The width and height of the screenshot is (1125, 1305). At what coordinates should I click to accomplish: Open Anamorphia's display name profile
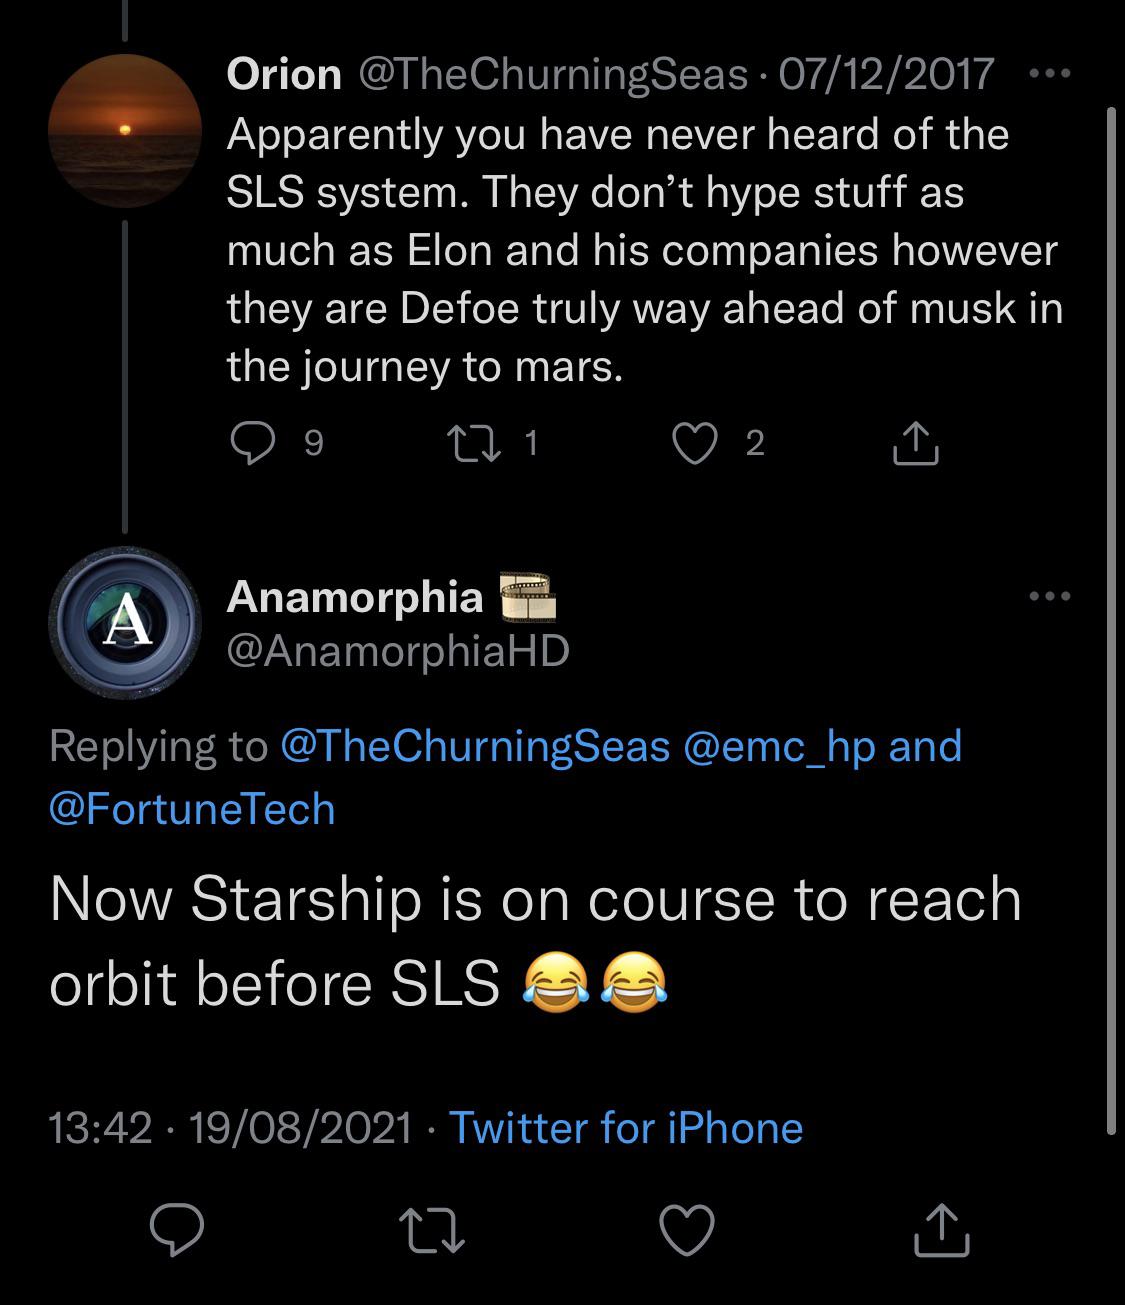tap(355, 597)
